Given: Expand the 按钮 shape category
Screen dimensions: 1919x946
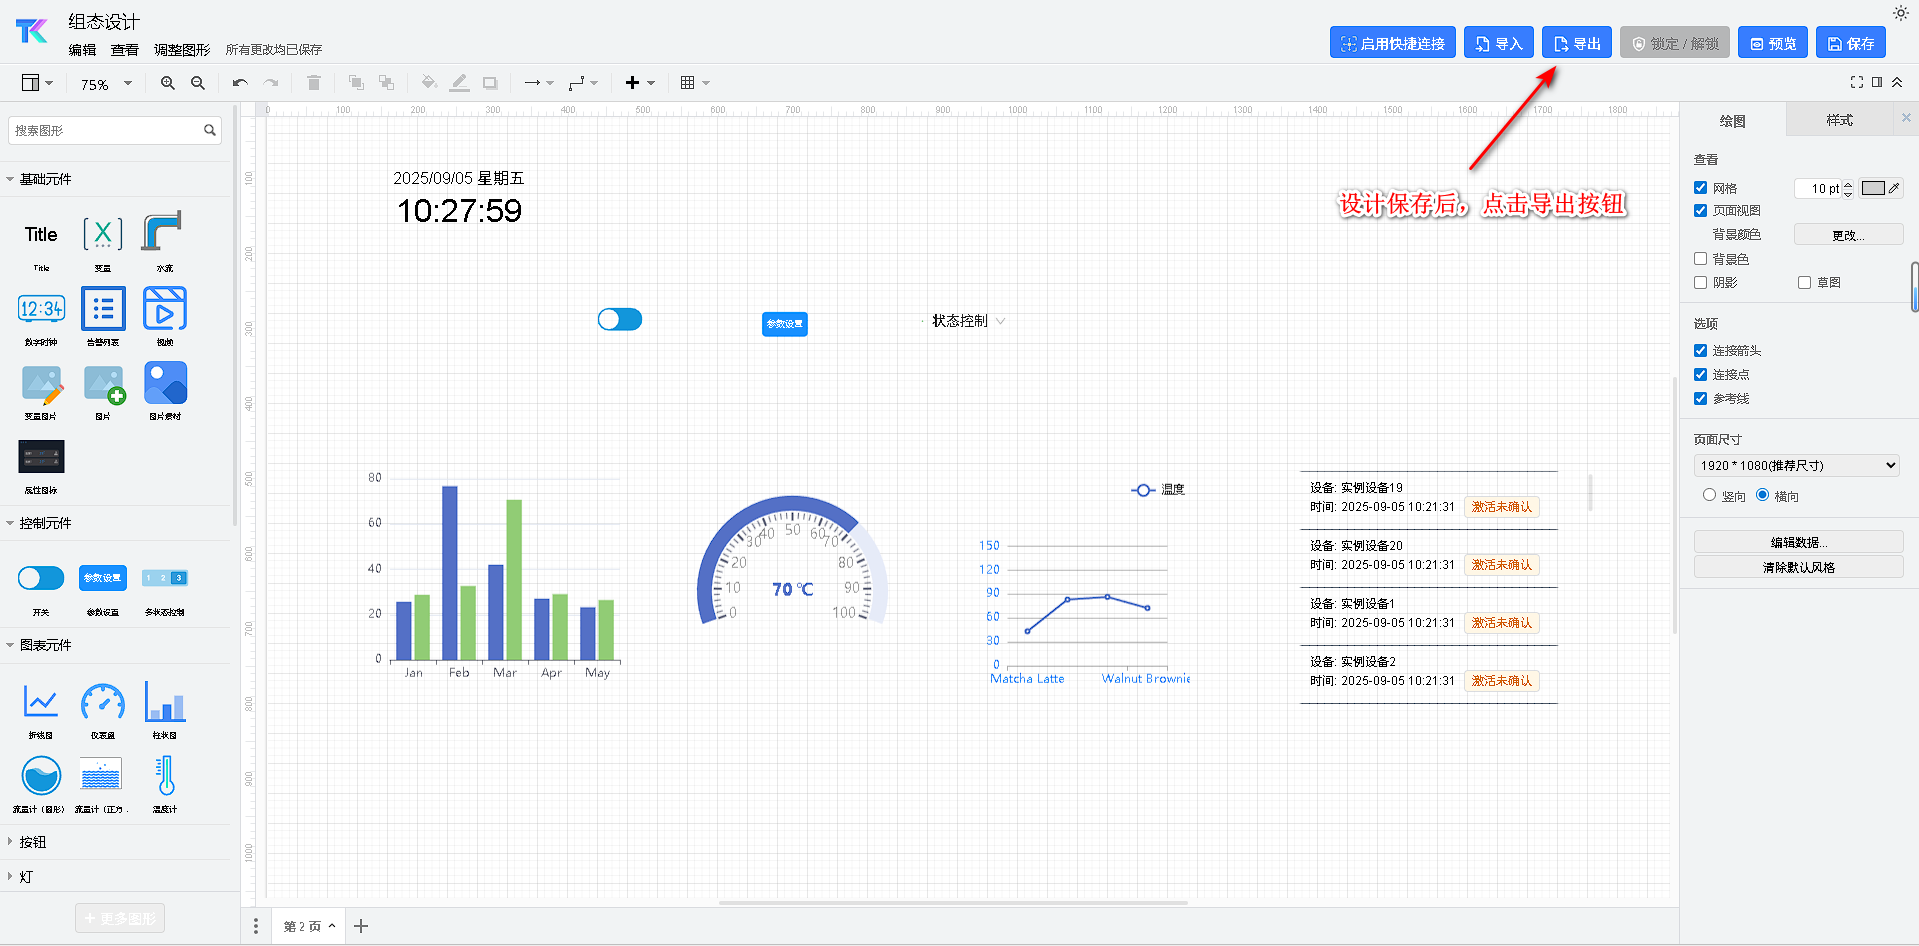Looking at the screenshot, I should (33, 842).
